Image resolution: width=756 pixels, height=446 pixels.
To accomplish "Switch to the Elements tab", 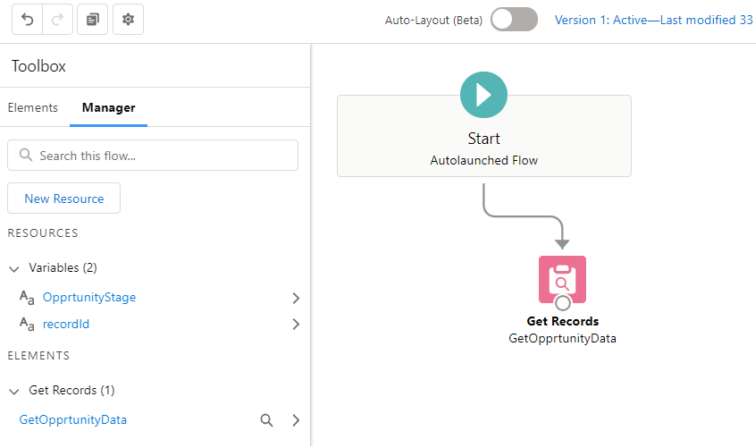I will (33, 108).
